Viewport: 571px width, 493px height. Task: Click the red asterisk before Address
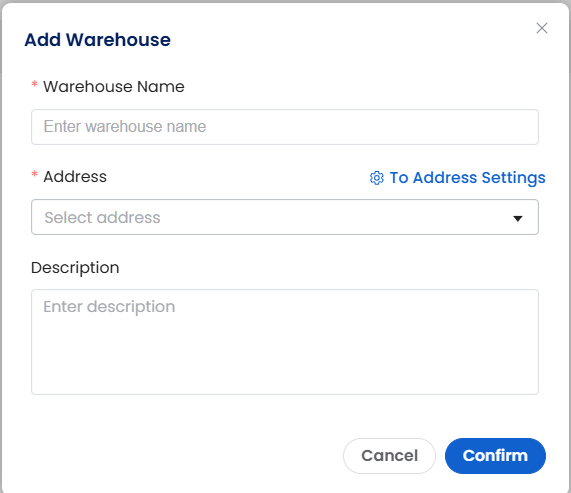[35, 174]
